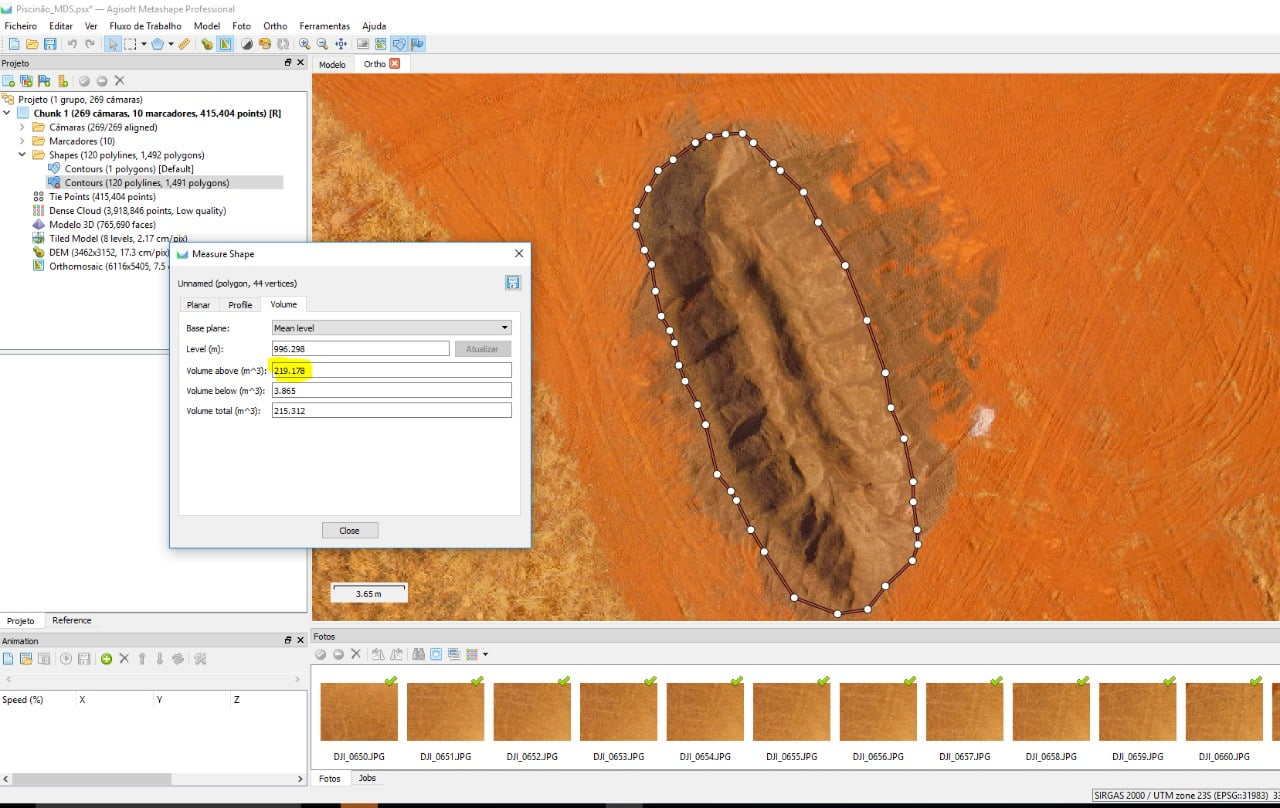Click the Level (m) input field
Image resolution: width=1280 pixels, height=808 pixels.
point(360,349)
